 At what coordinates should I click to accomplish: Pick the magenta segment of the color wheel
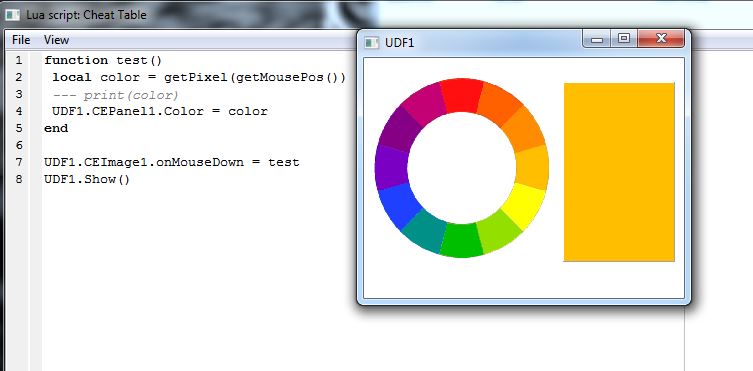[x=423, y=102]
